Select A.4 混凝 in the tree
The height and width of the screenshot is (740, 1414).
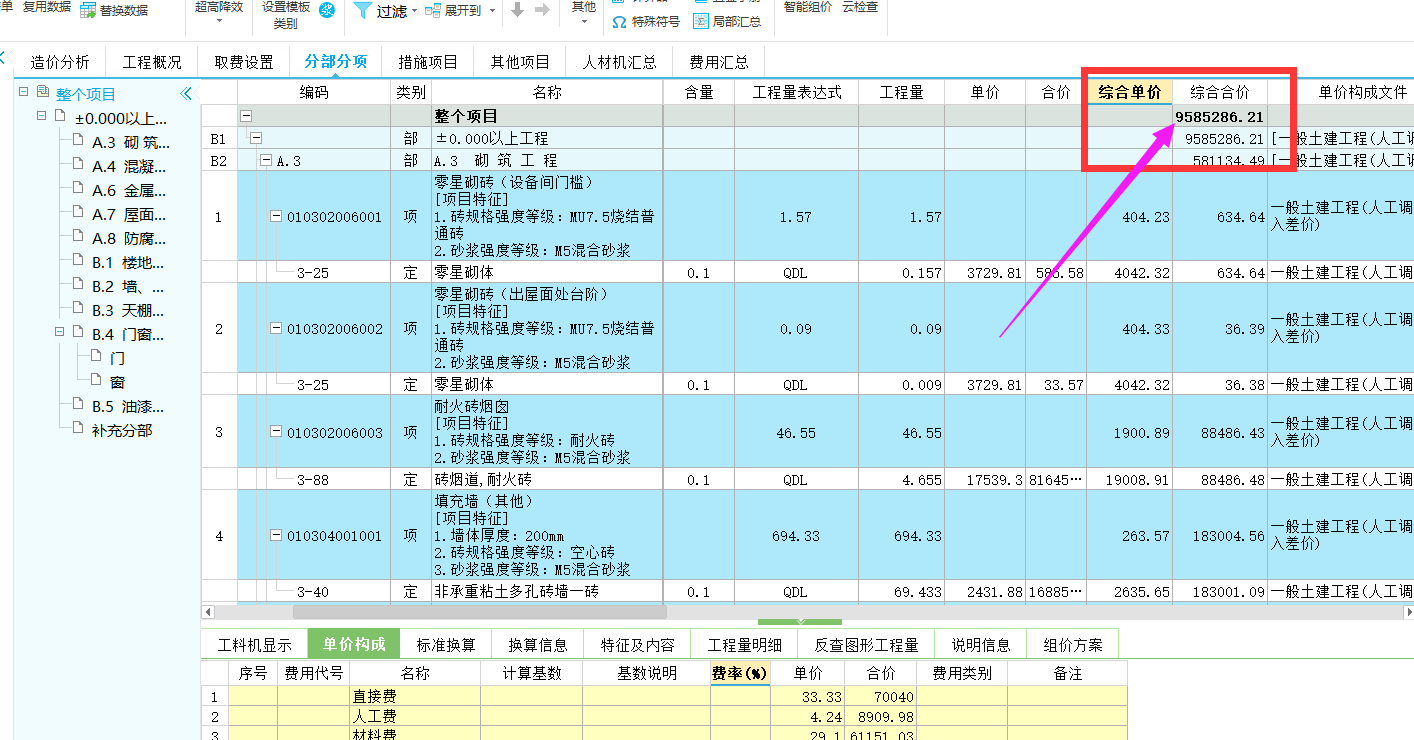click(129, 166)
